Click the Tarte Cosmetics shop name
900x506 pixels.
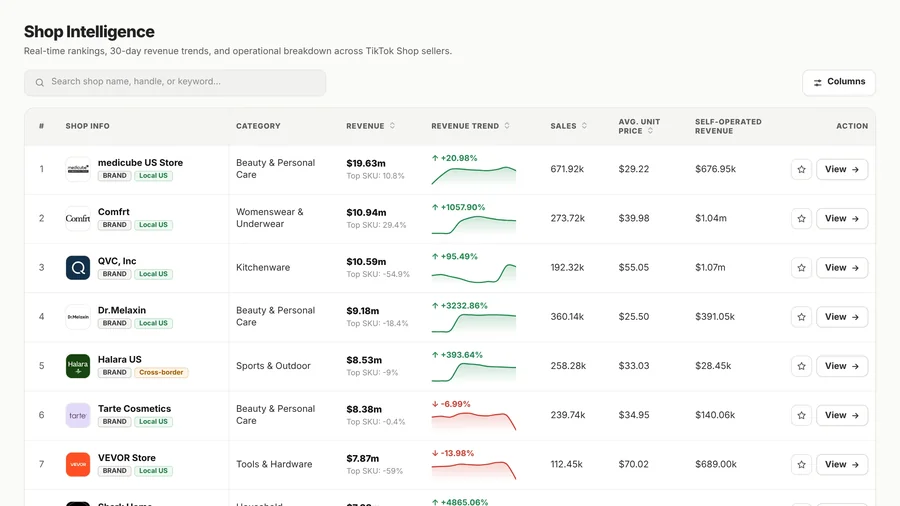(134, 409)
